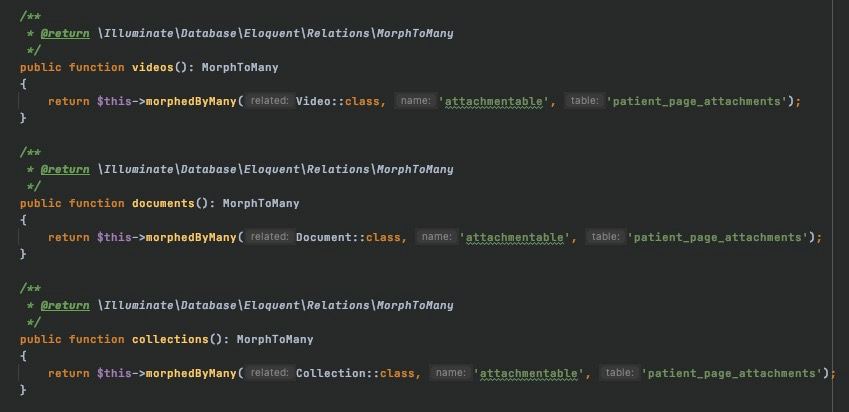Click the @return tag above videos function
This screenshot has width=849, height=412.
pos(65,34)
